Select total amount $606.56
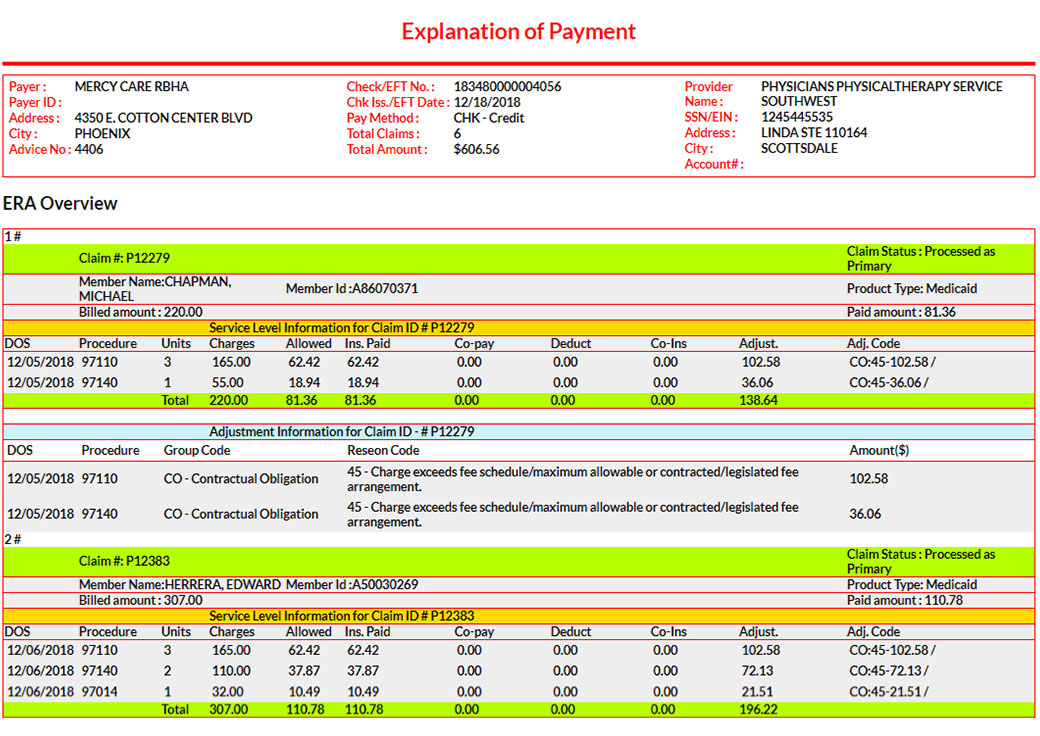The height and width of the screenshot is (736, 1040). pyautogui.click(x=476, y=149)
